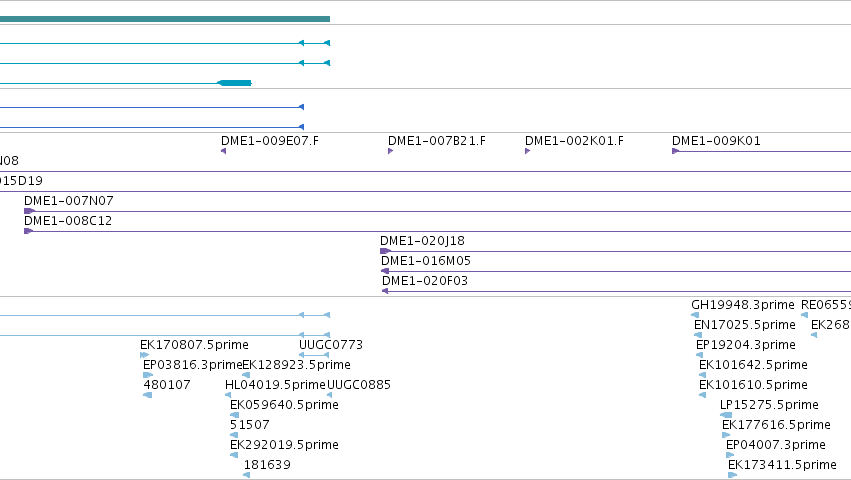851x480 pixels.
Task: Click the purple arrowhead of DME1-020F03
Action: click(x=385, y=291)
